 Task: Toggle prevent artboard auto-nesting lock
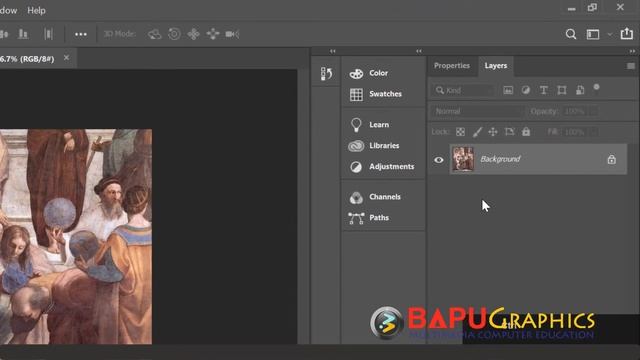tap(509, 132)
